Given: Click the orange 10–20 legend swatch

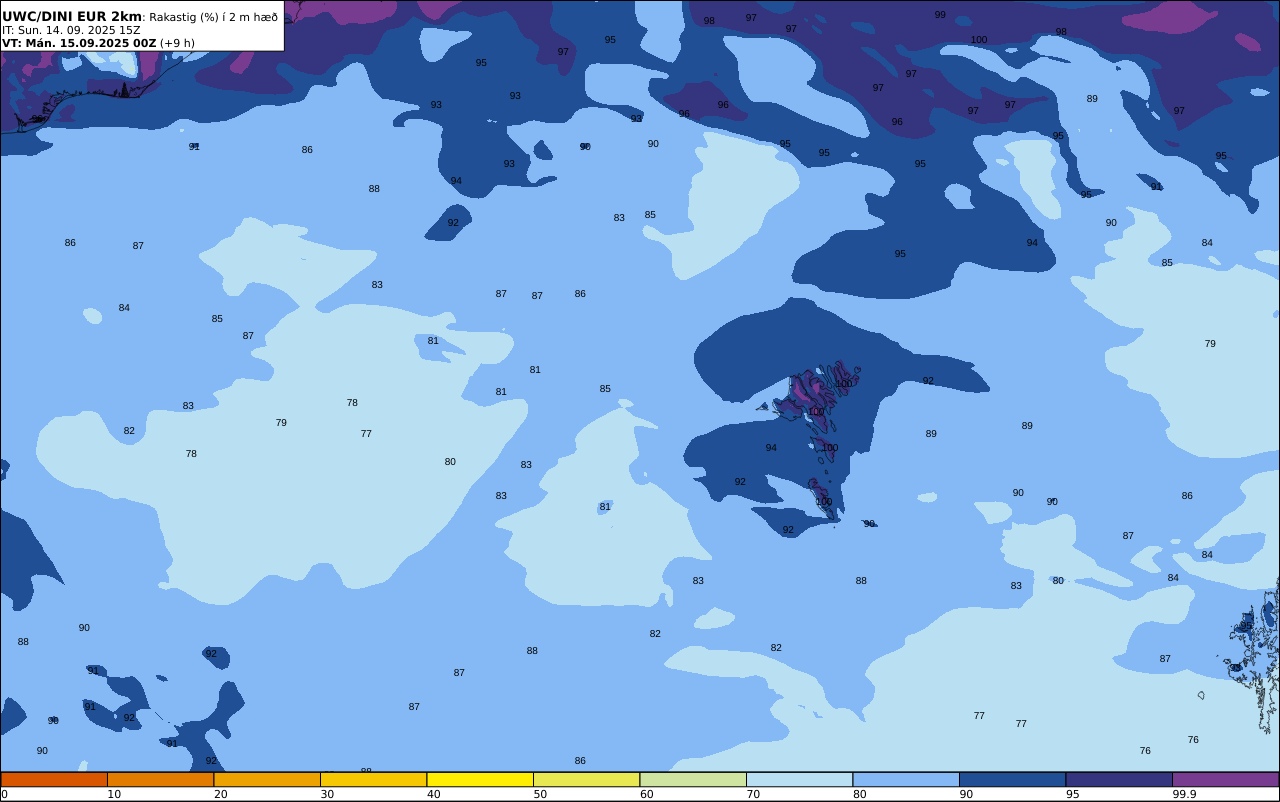Looking at the screenshot, I should pos(160,779).
